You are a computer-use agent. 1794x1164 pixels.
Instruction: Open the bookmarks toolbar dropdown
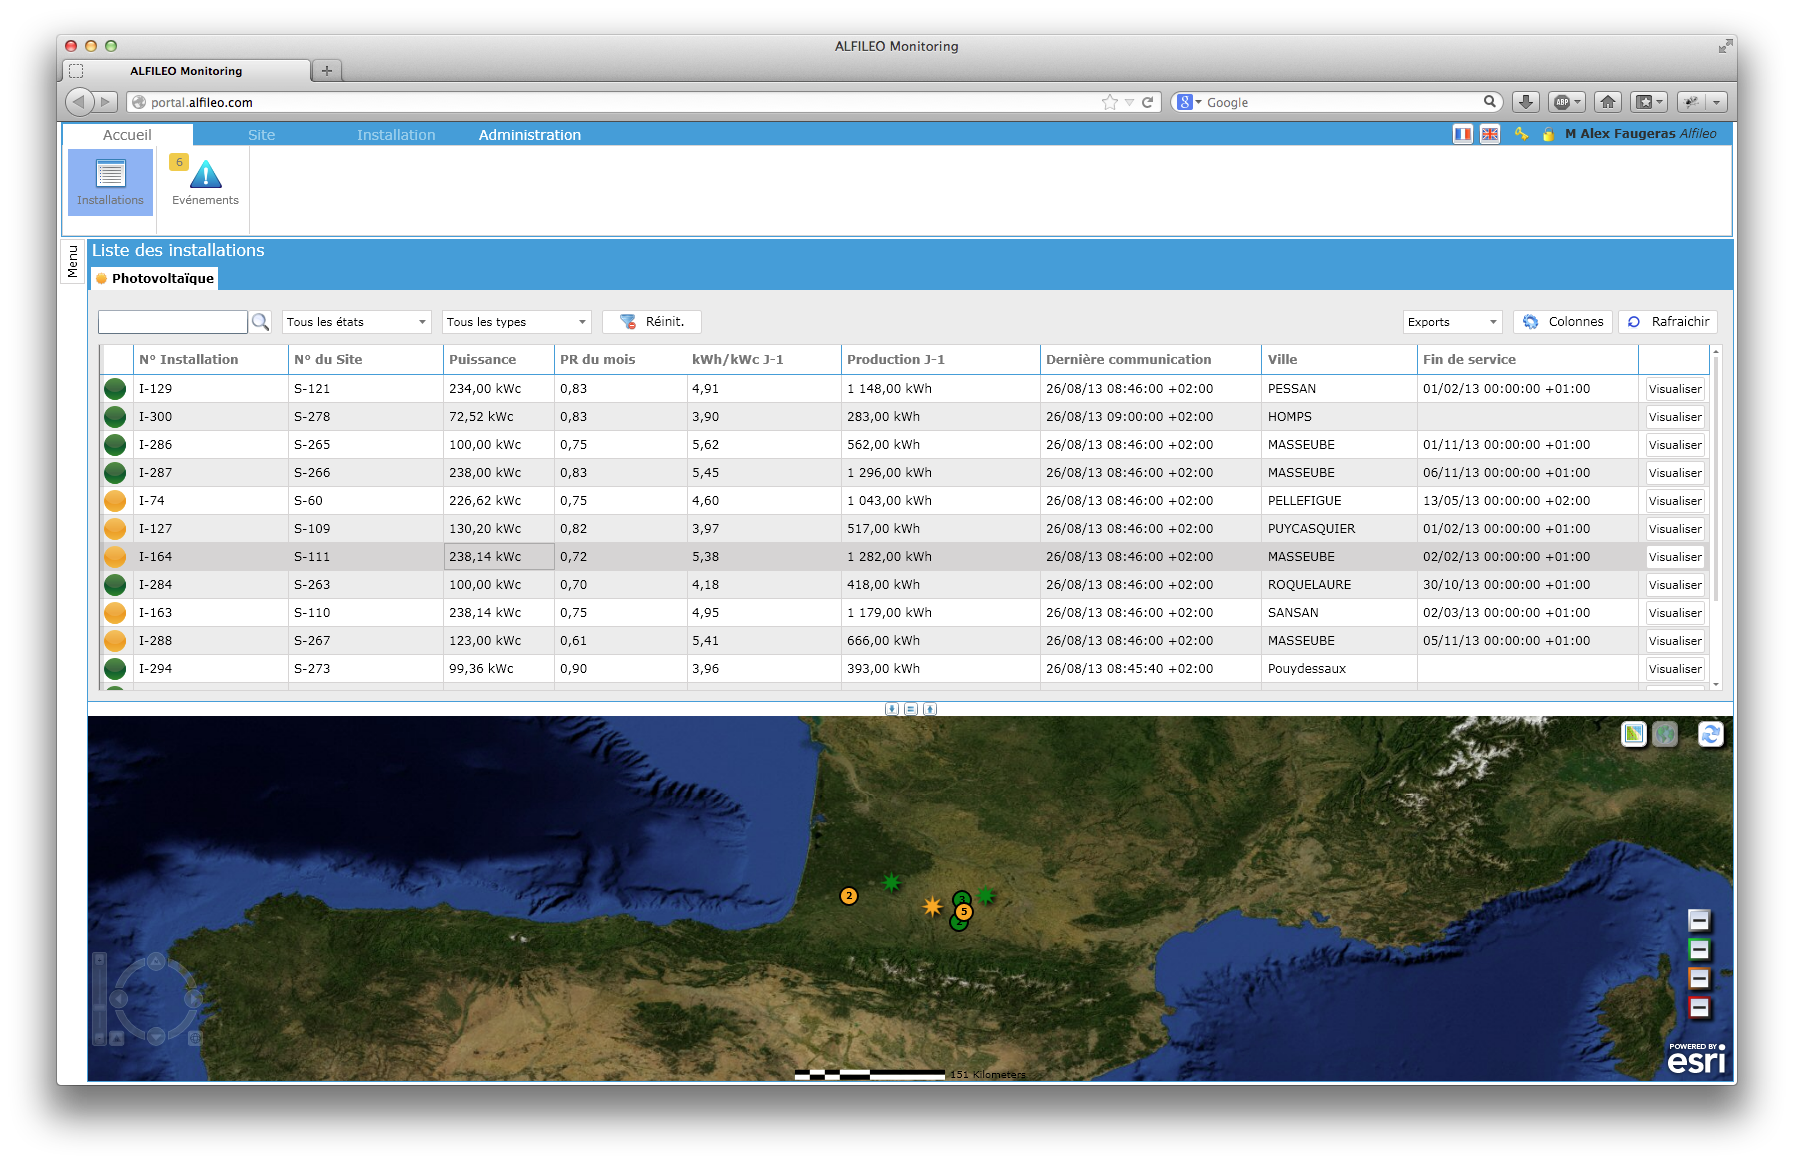pos(1648,102)
